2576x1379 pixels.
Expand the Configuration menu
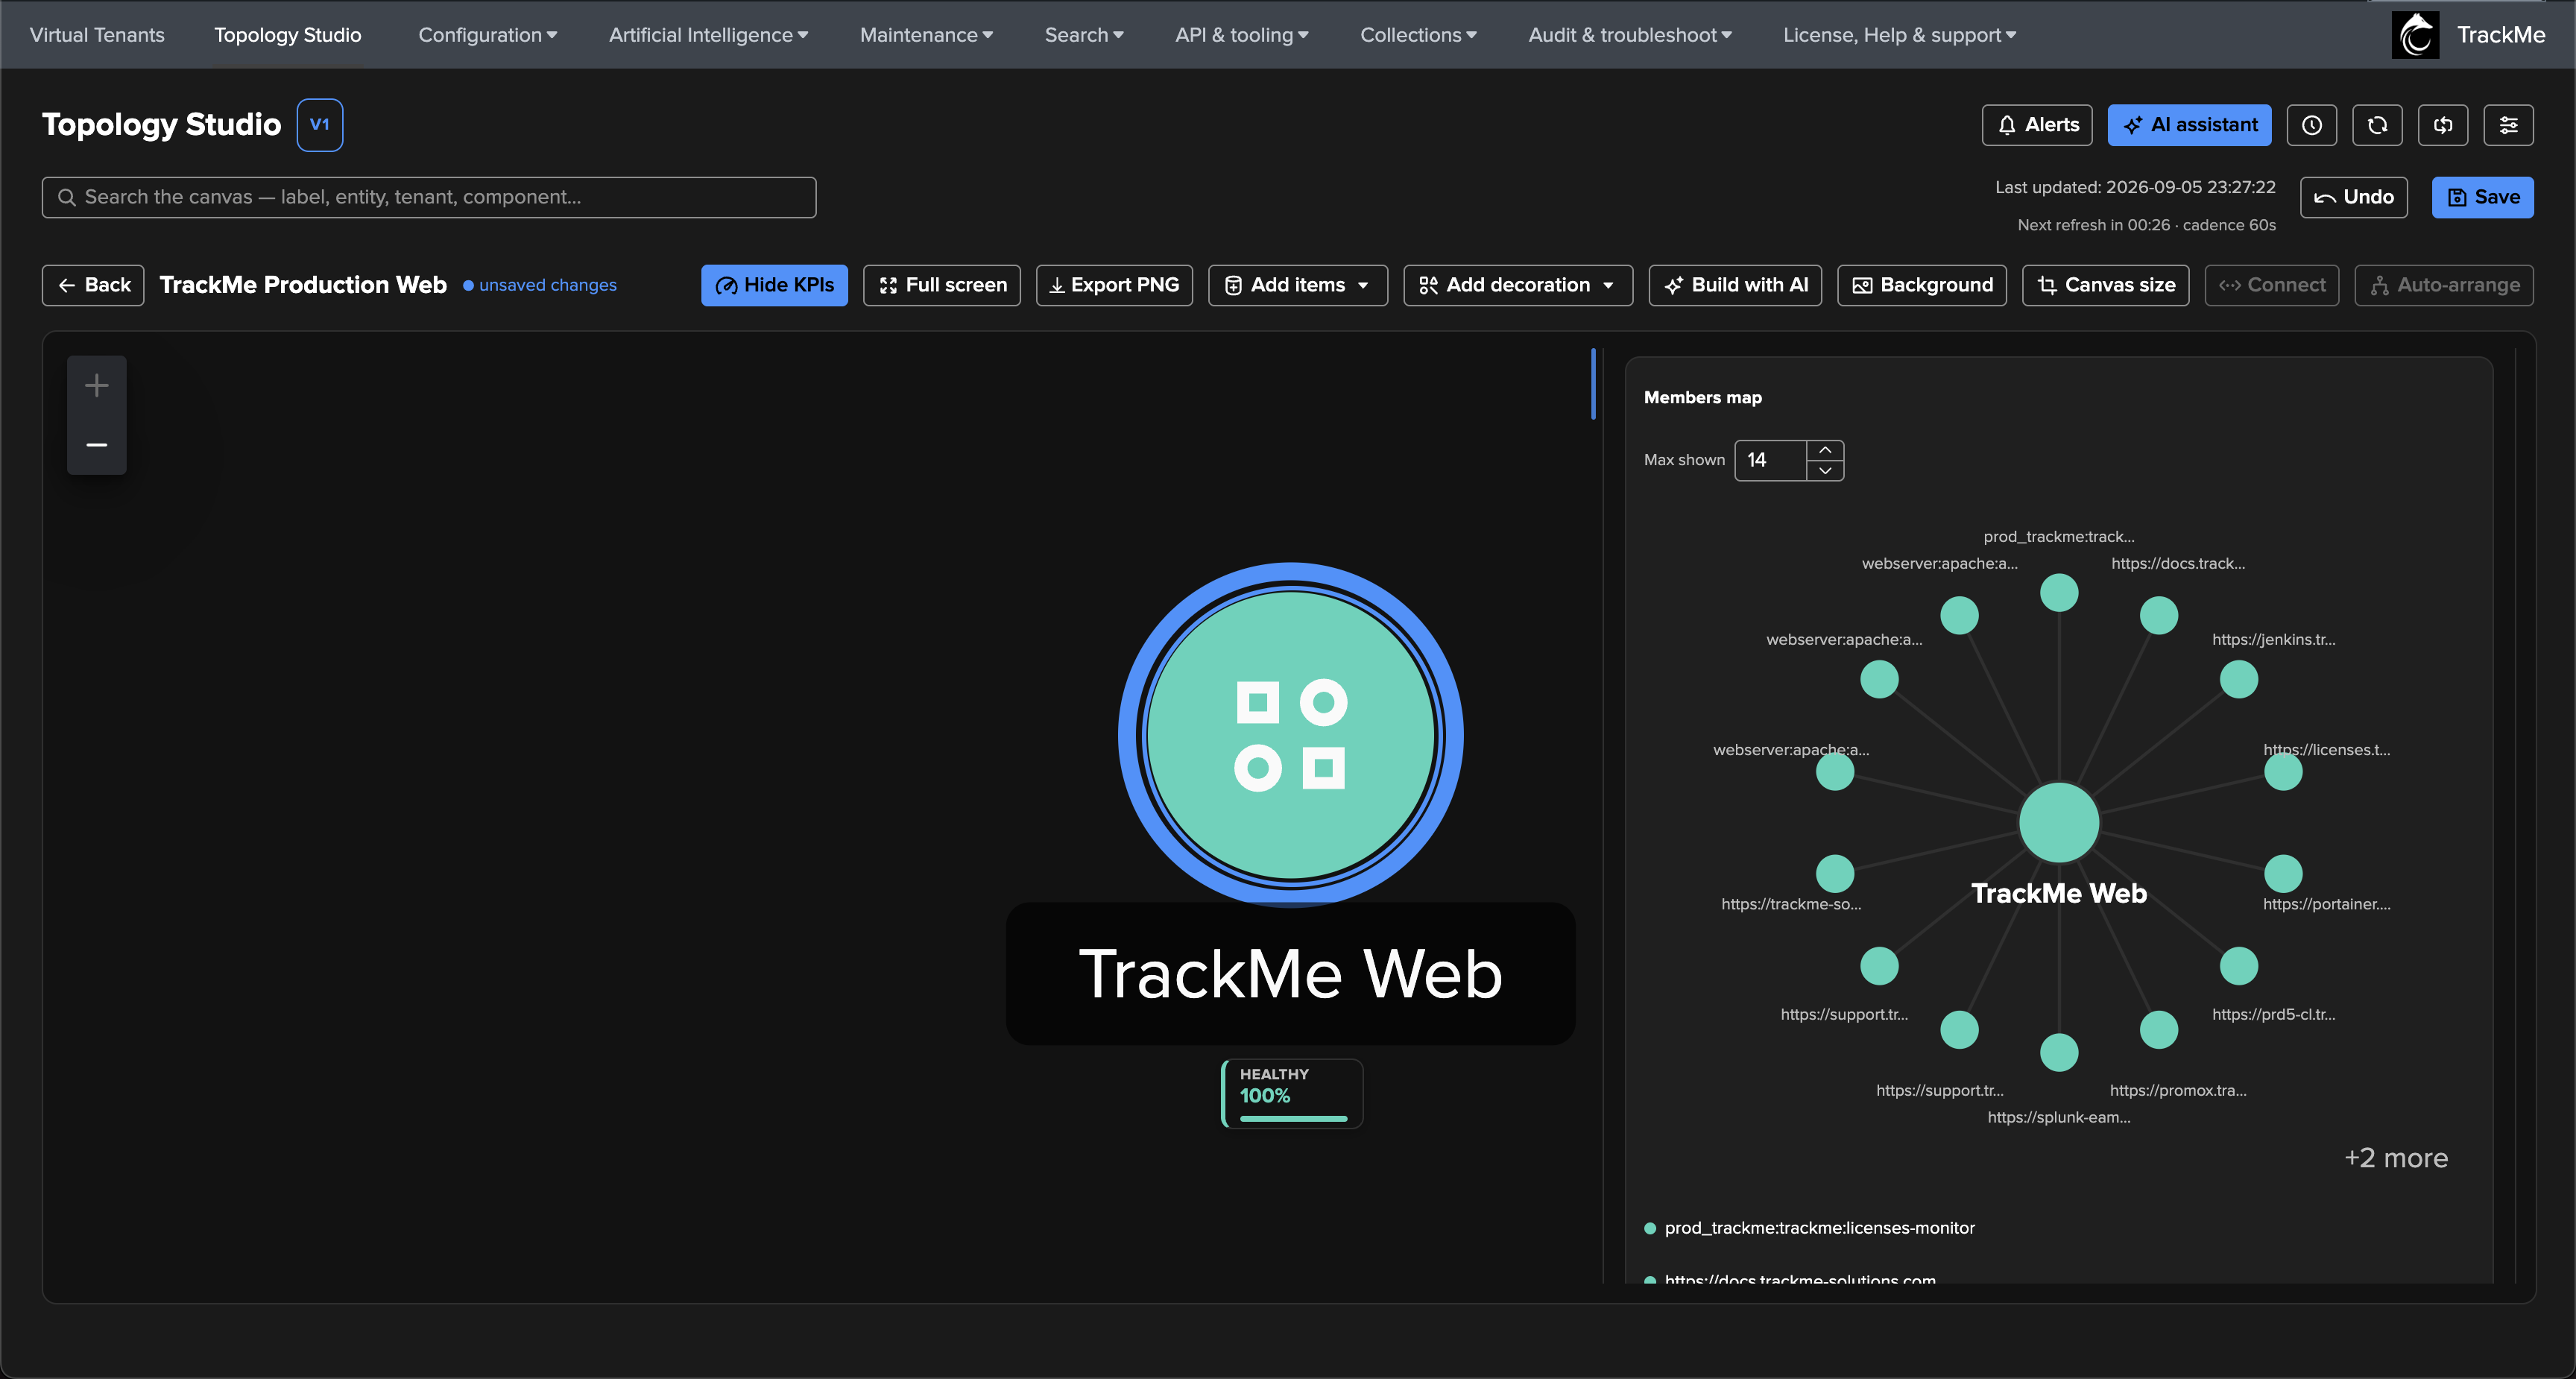coord(487,35)
